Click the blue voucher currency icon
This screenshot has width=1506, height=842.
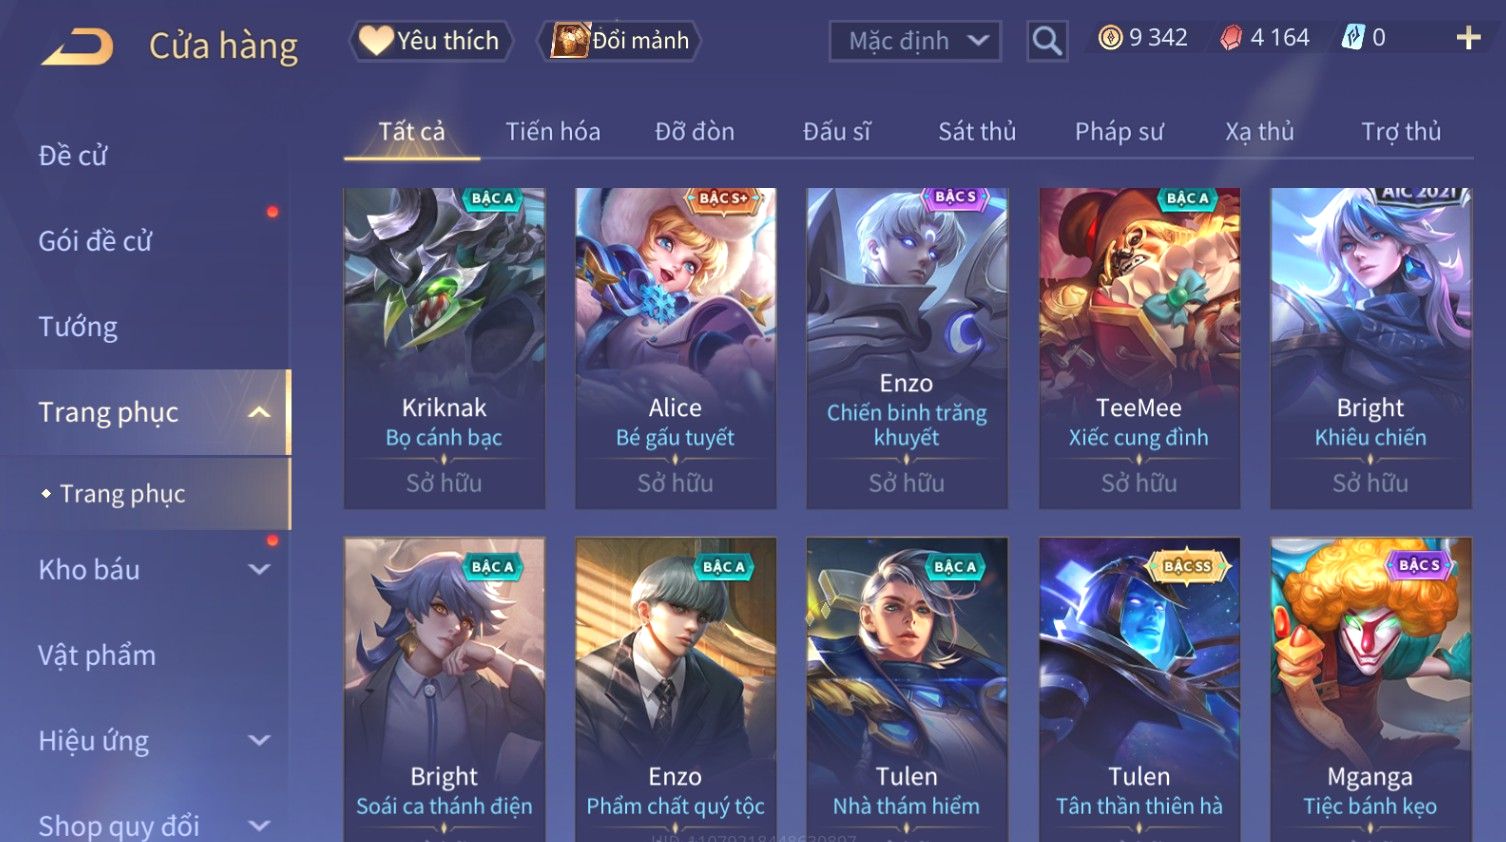(1353, 38)
